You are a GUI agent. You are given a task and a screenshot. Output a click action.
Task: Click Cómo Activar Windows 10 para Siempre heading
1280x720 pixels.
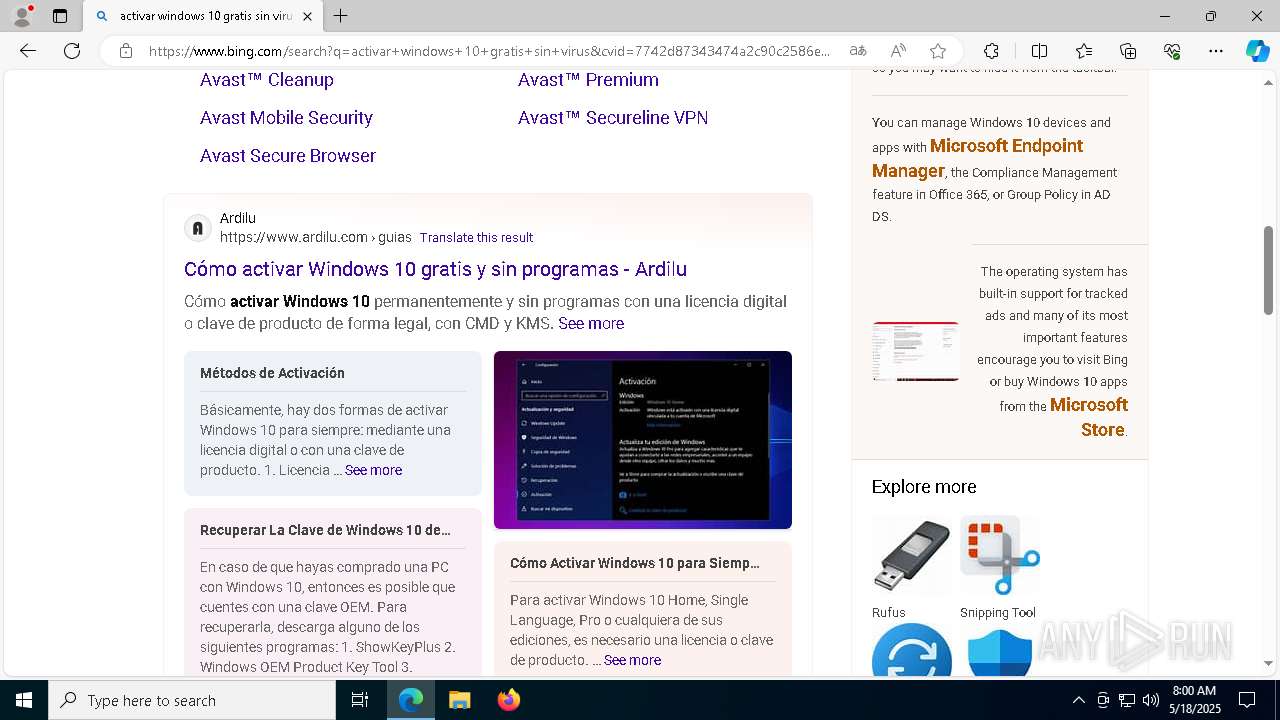(x=635, y=563)
